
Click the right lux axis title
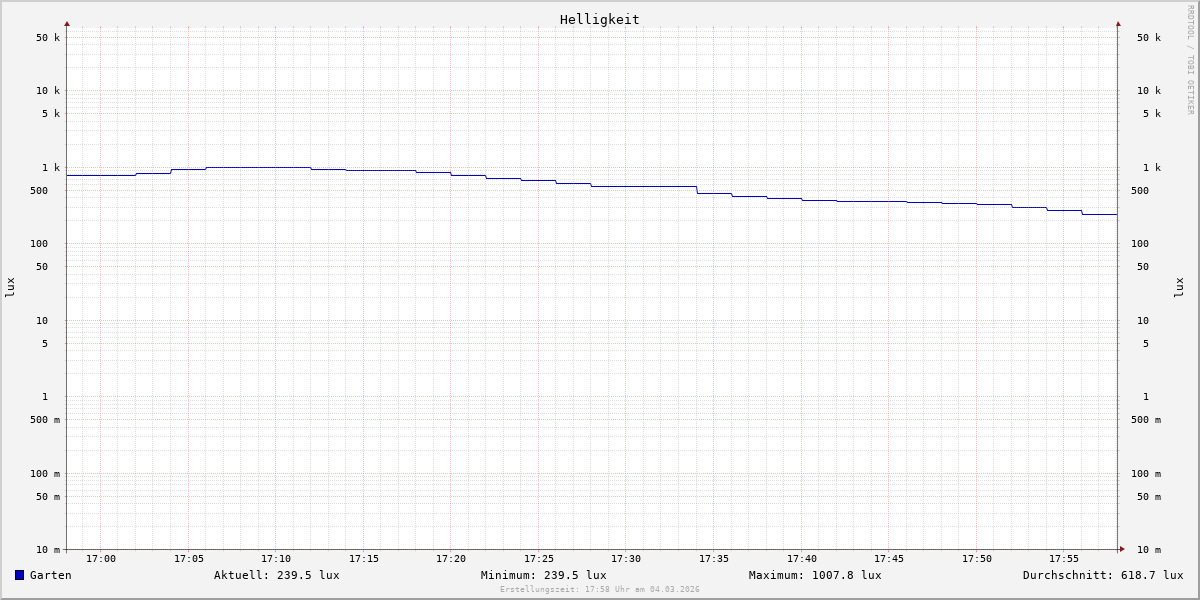1179,287
